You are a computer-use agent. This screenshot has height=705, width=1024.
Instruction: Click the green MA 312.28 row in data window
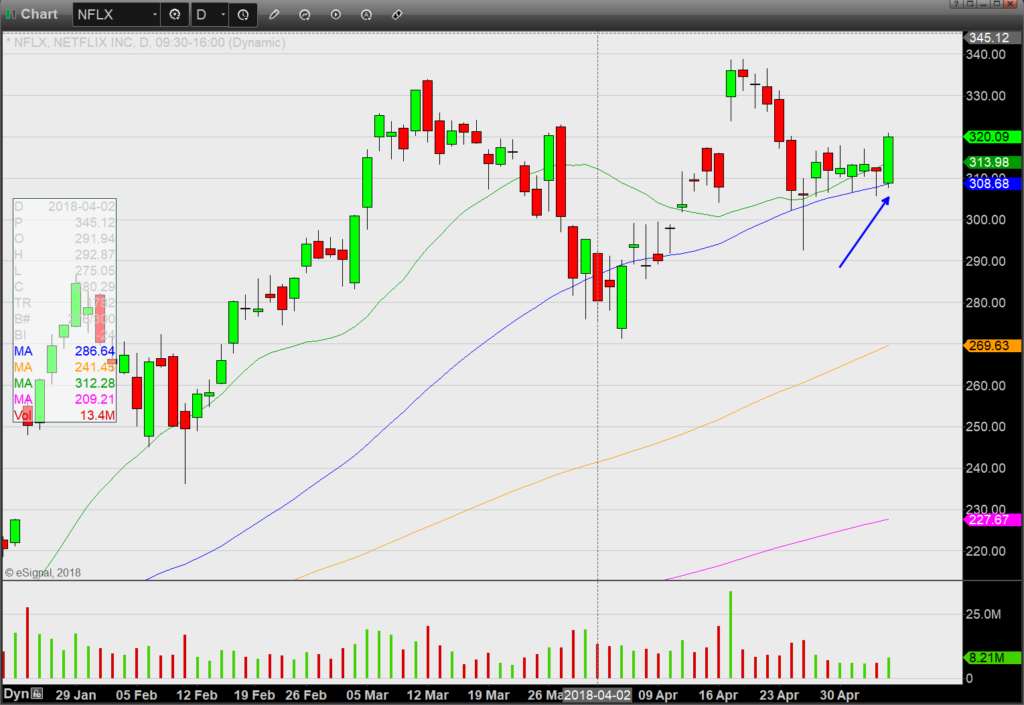[x=65, y=383]
